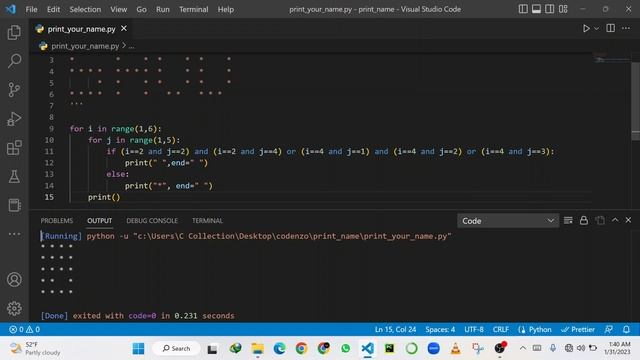Open the Accounts menu
Viewport: 640px width, 360px height.
tap(14, 280)
